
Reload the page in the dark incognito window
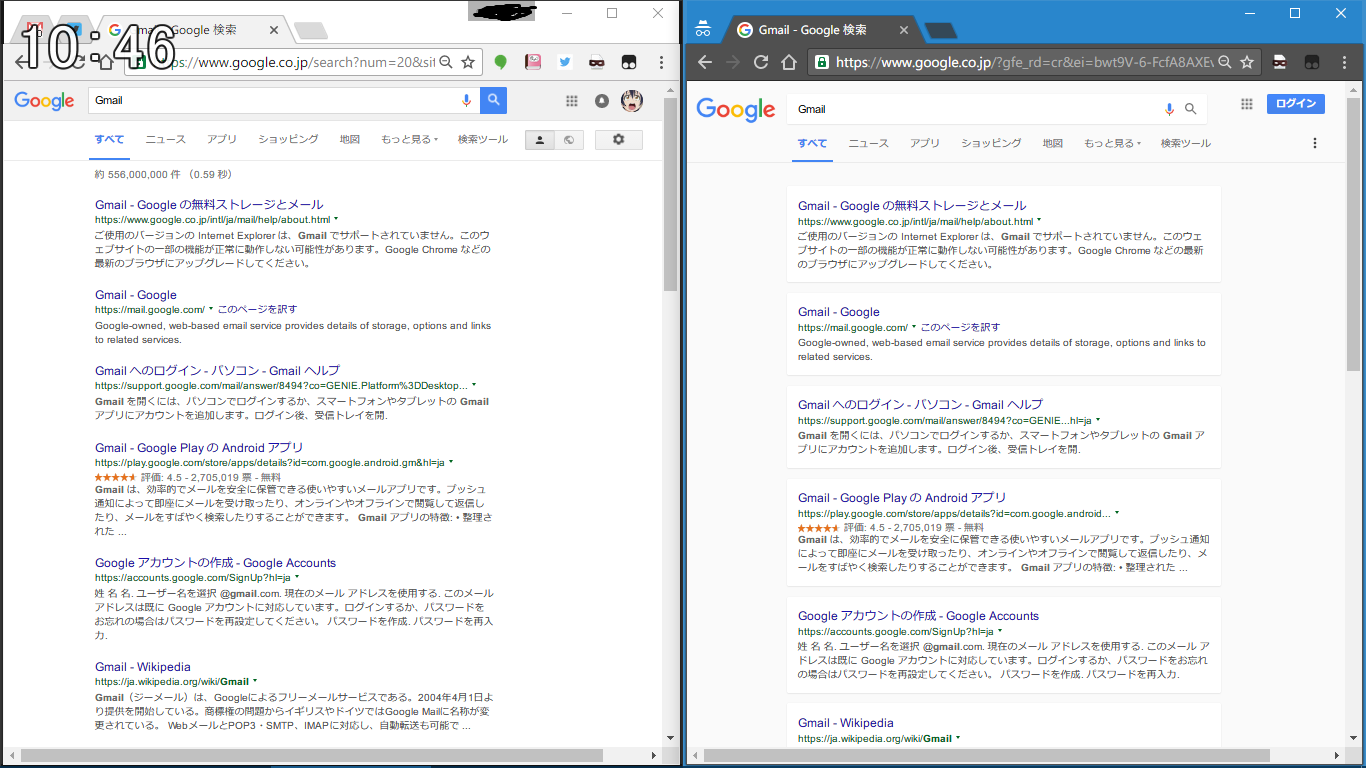point(761,62)
